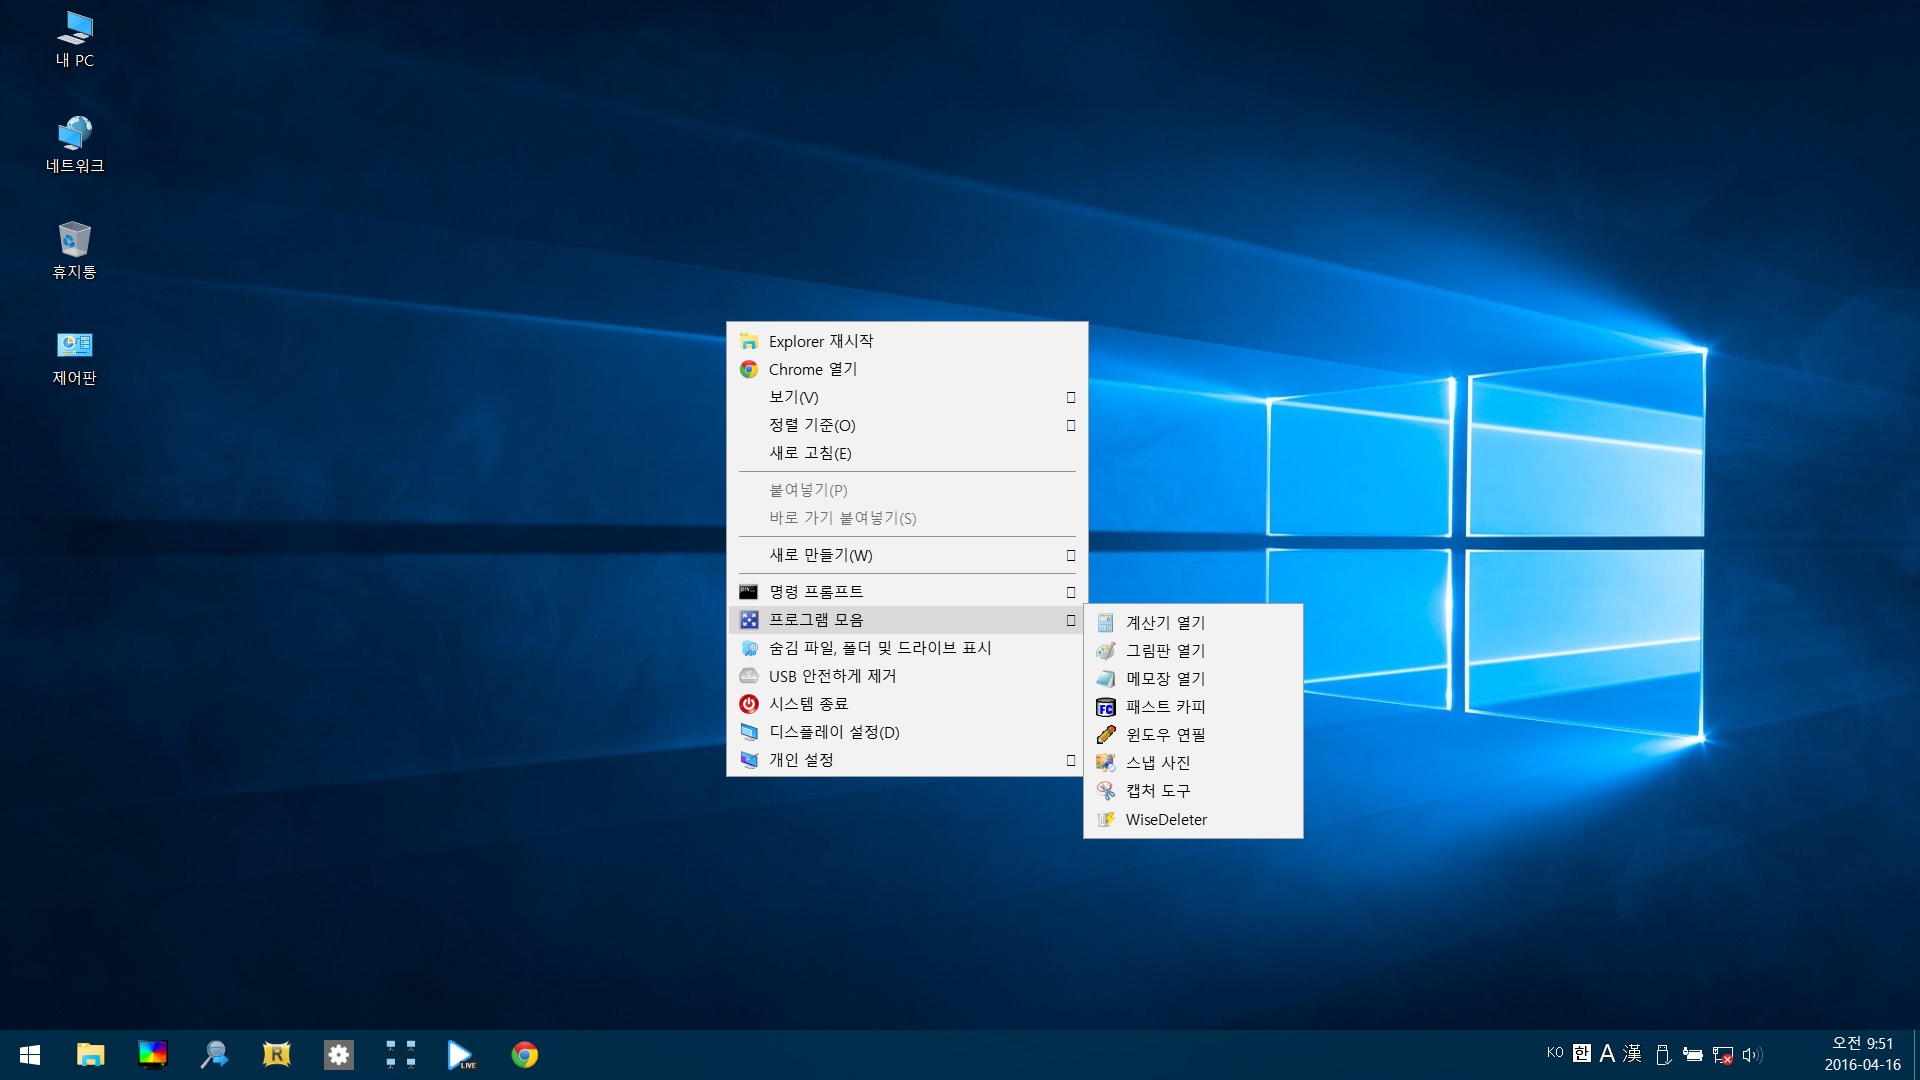Toggle the 한 Korean input mode
1920x1080 pixels.
tap(1582, 1053)
